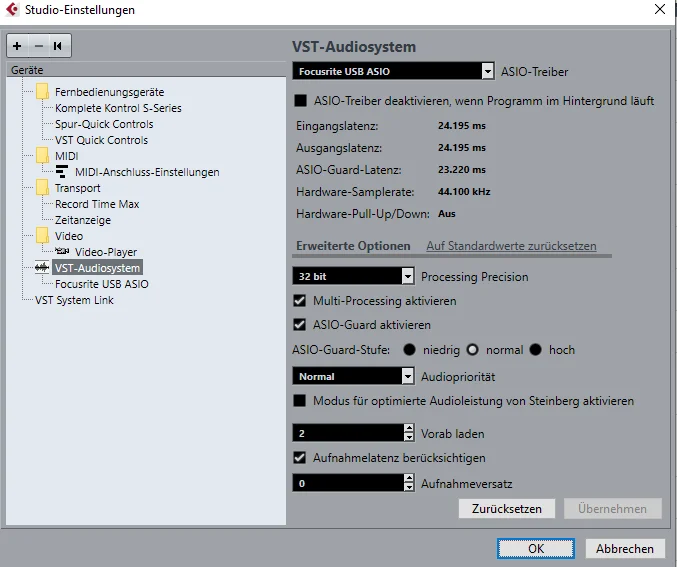Click the MIDI folder icon
Image resolution: width=677 pixels, height=567 pixels.
pos(42,155)
